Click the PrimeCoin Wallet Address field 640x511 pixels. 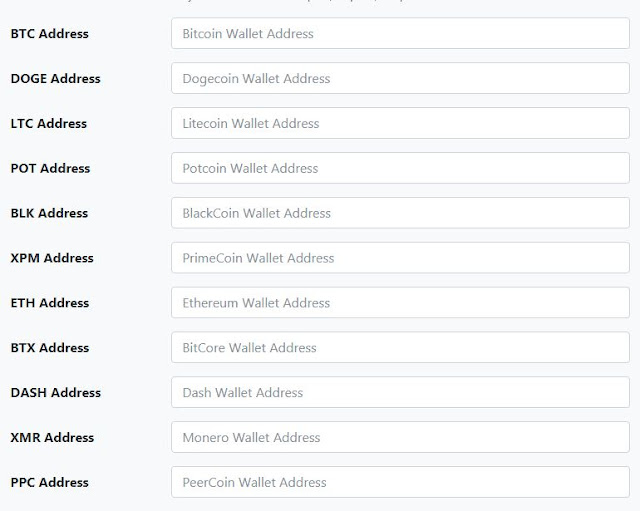click(400, 258)
